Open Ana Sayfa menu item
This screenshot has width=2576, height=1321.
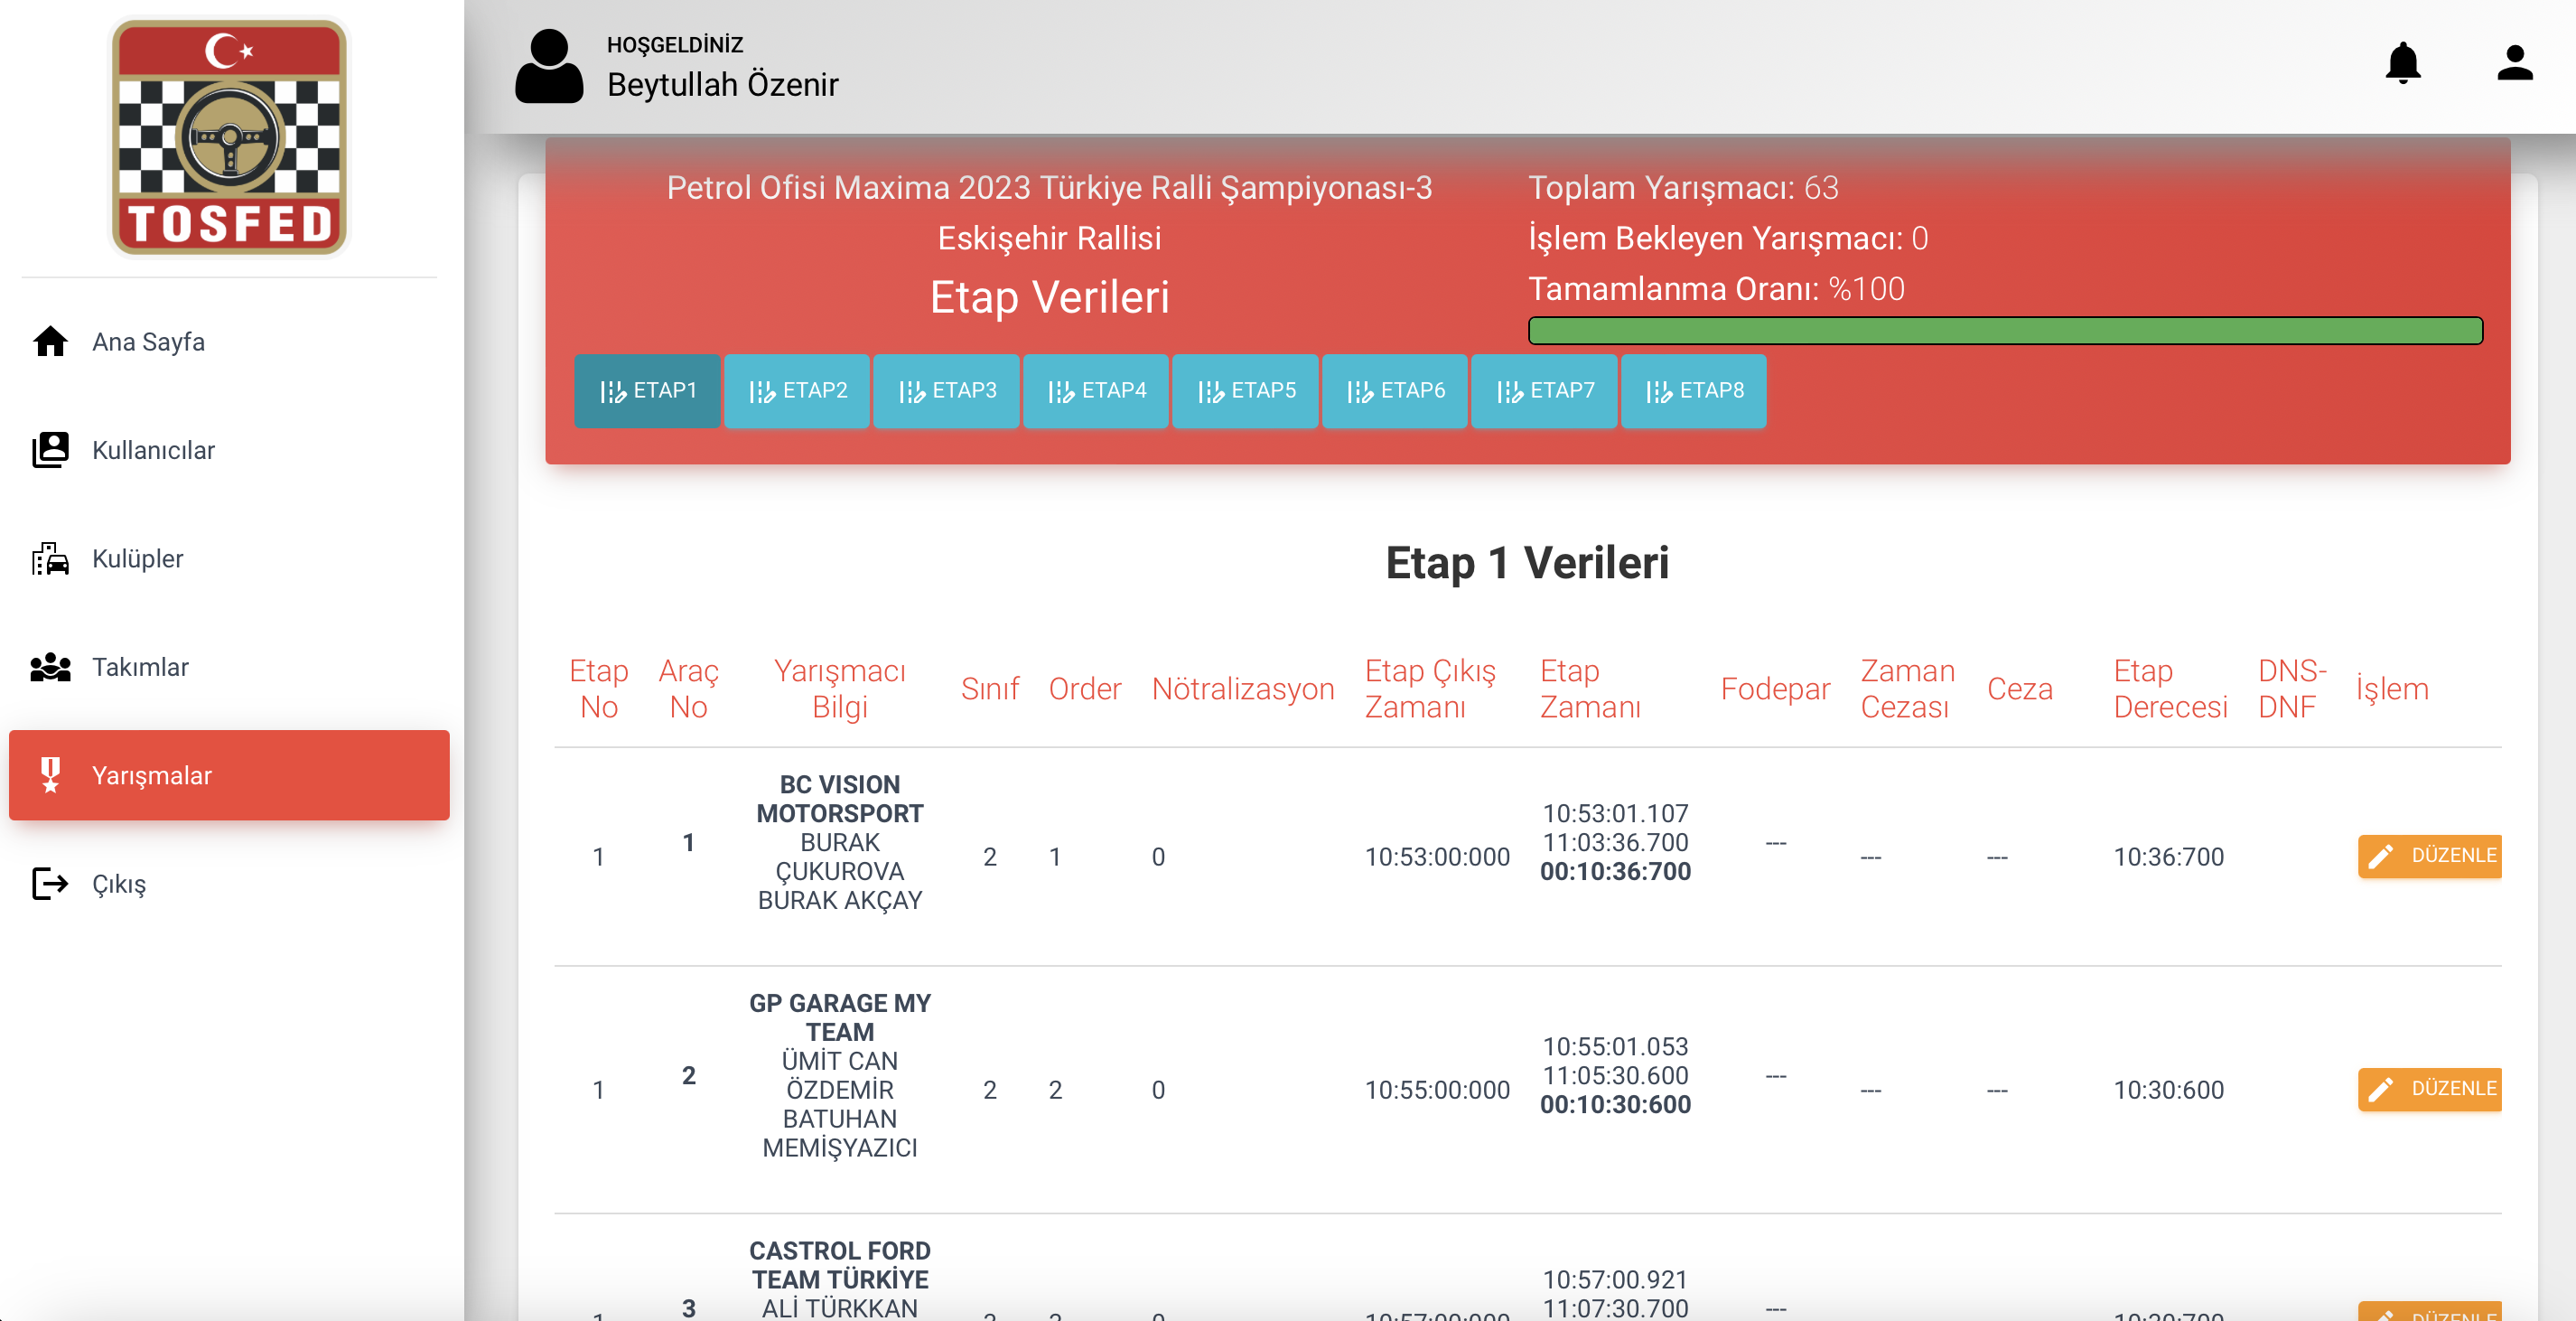[x=229, y=342]
